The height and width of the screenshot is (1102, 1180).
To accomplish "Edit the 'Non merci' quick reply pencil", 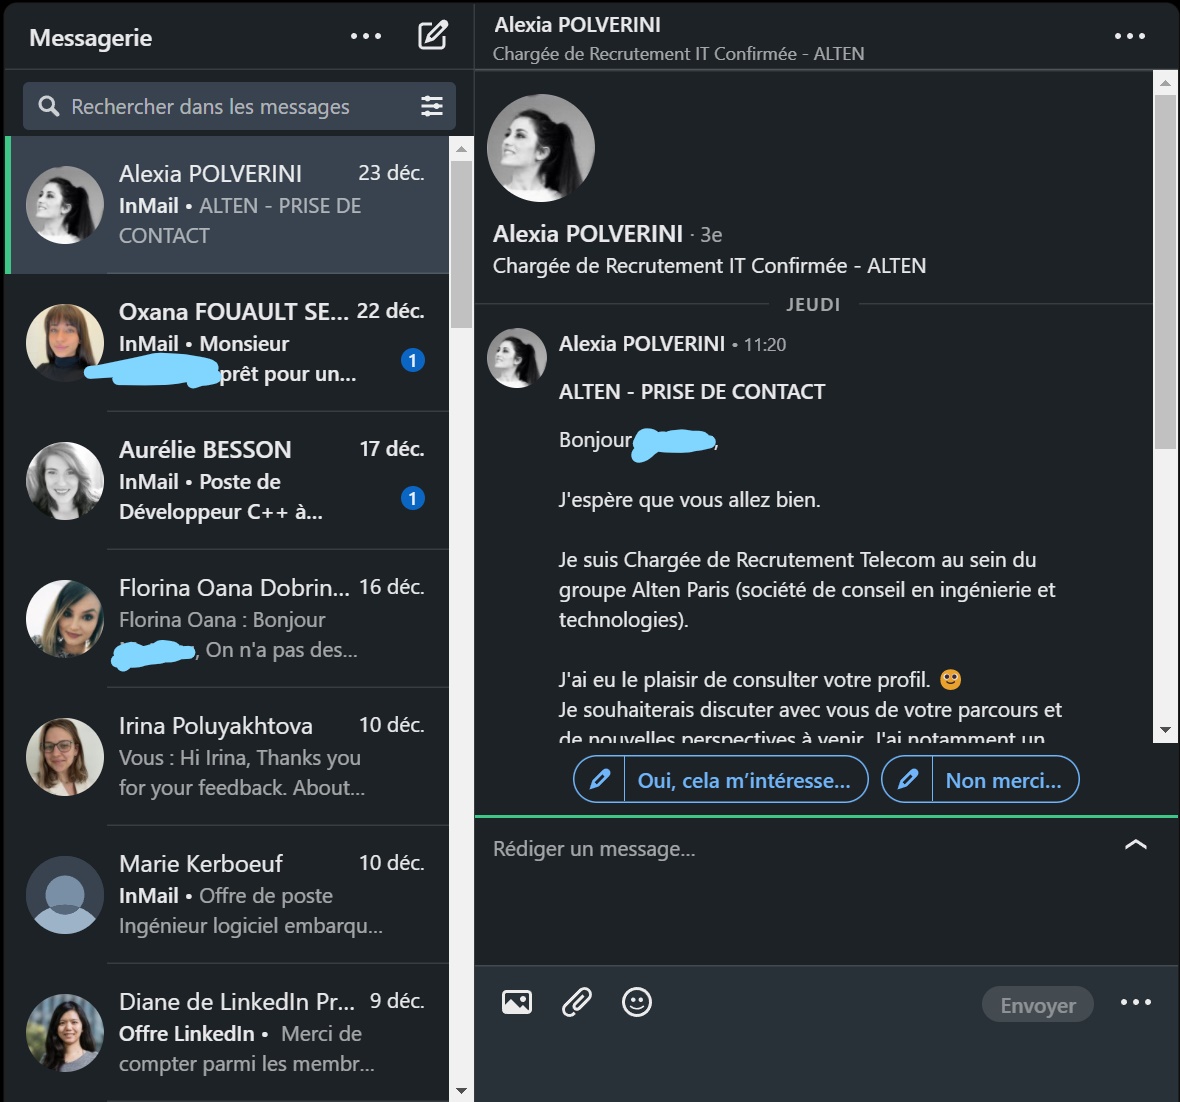I will pyautogui.click(x=908, y=779).
